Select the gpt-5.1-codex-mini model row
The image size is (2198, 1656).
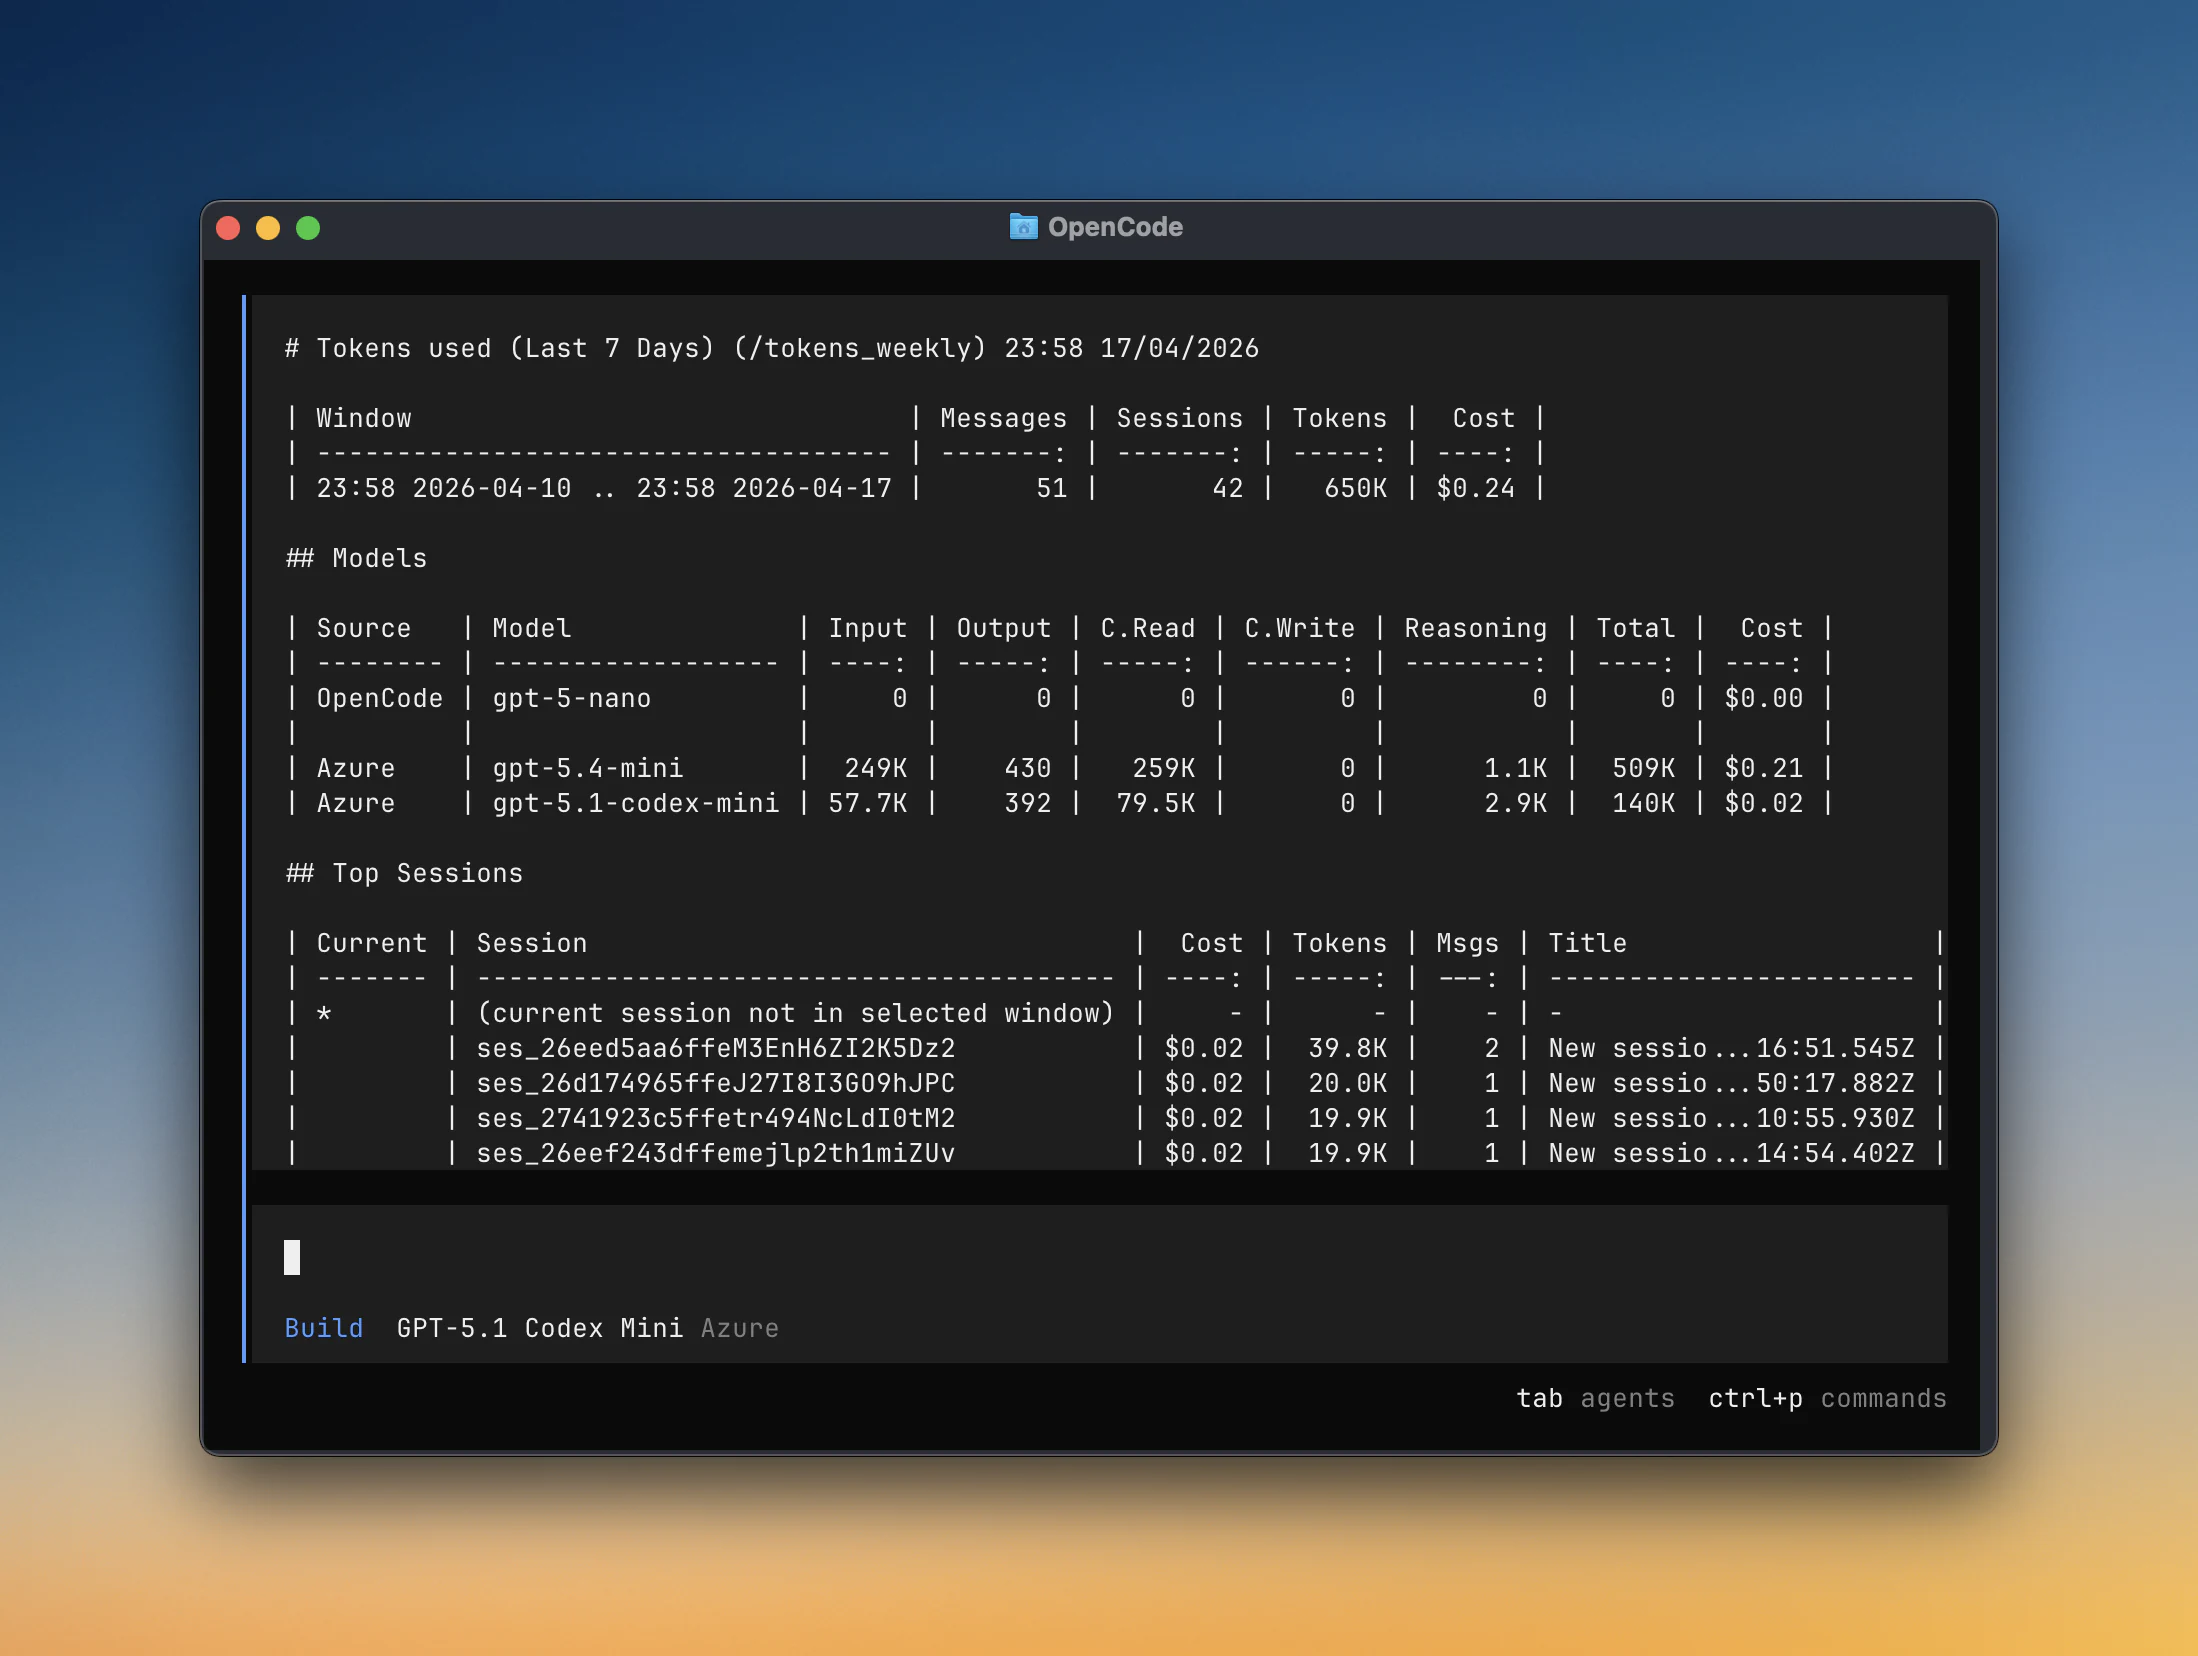tap(636, 802)
